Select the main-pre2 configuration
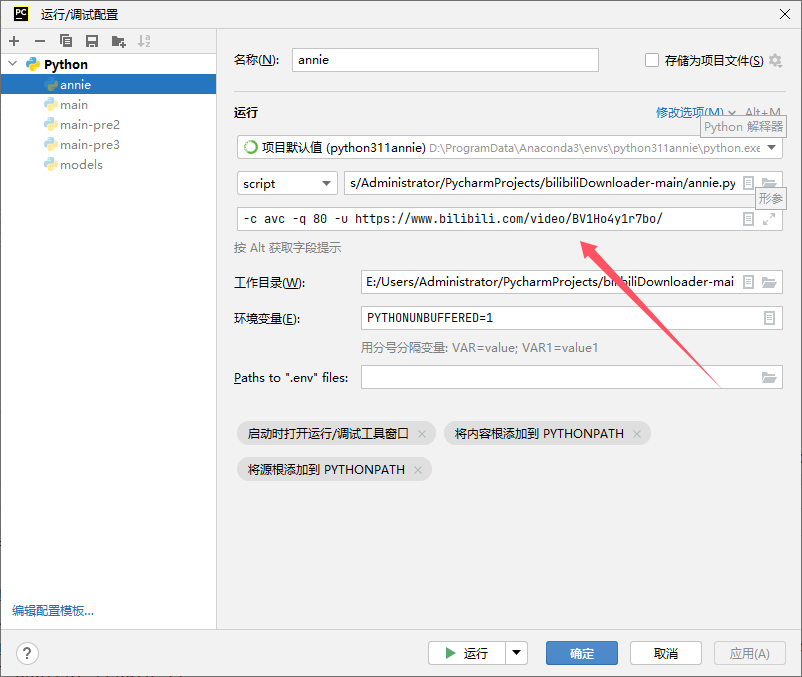The width and height of the screenshot is (802, 677). (89, 125)
